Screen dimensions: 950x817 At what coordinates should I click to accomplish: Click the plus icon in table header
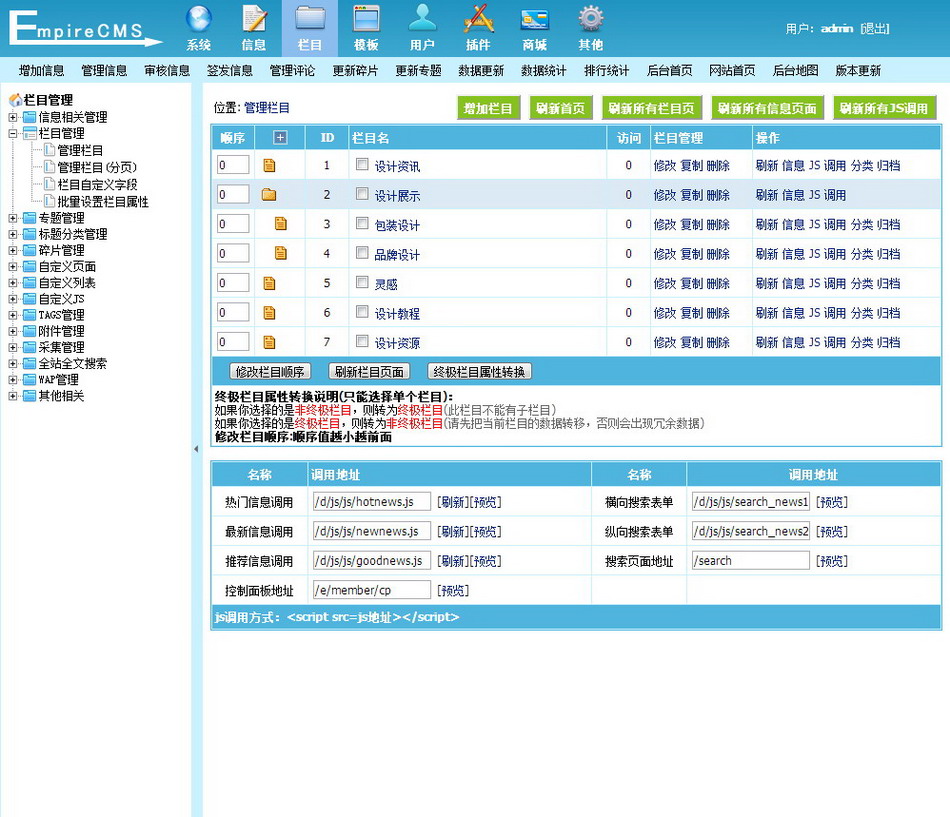coord(280,138)
